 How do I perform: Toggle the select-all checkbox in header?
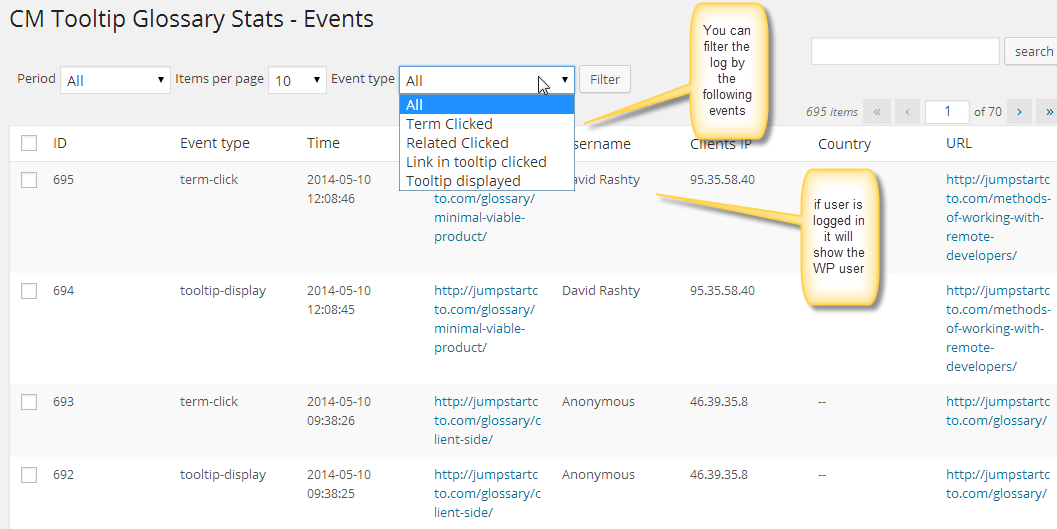(29, 144)
